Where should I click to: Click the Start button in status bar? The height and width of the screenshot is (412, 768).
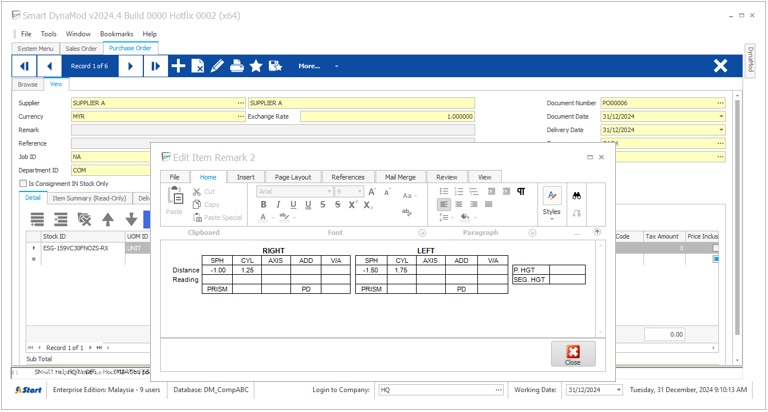28,390
